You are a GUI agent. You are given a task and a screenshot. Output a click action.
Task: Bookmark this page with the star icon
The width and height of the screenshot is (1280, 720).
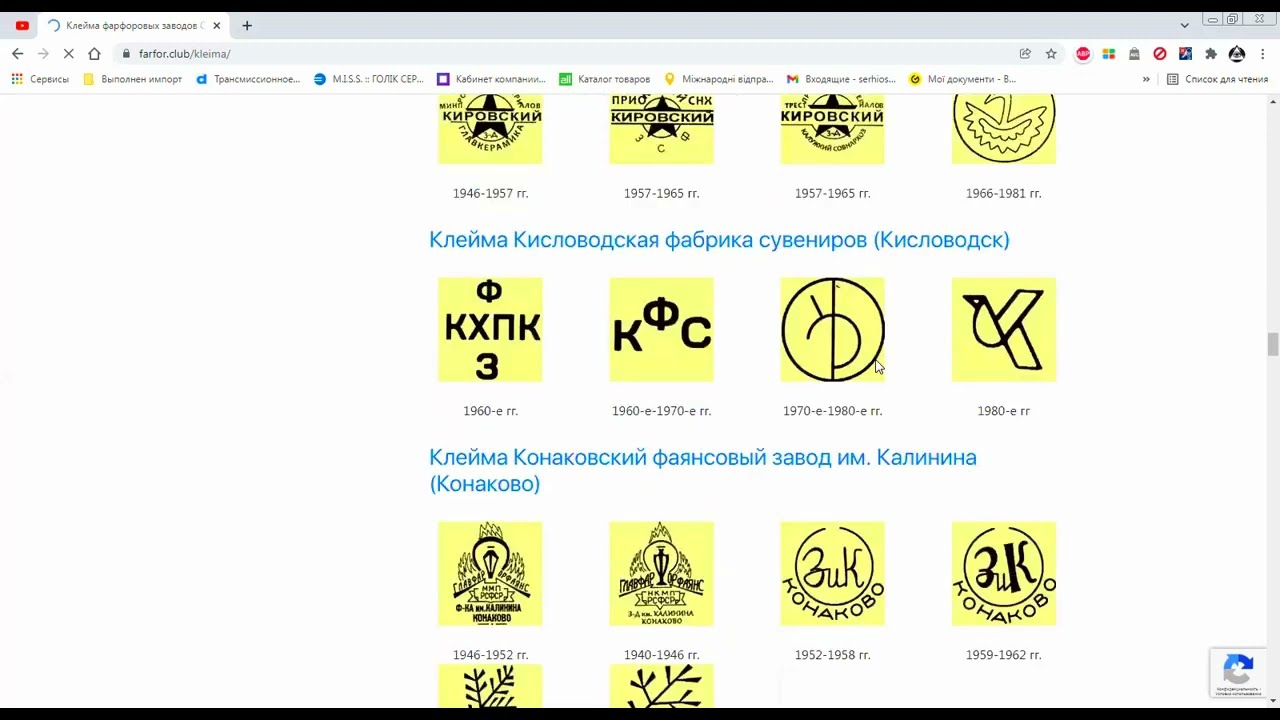(x=1051, y=54)
